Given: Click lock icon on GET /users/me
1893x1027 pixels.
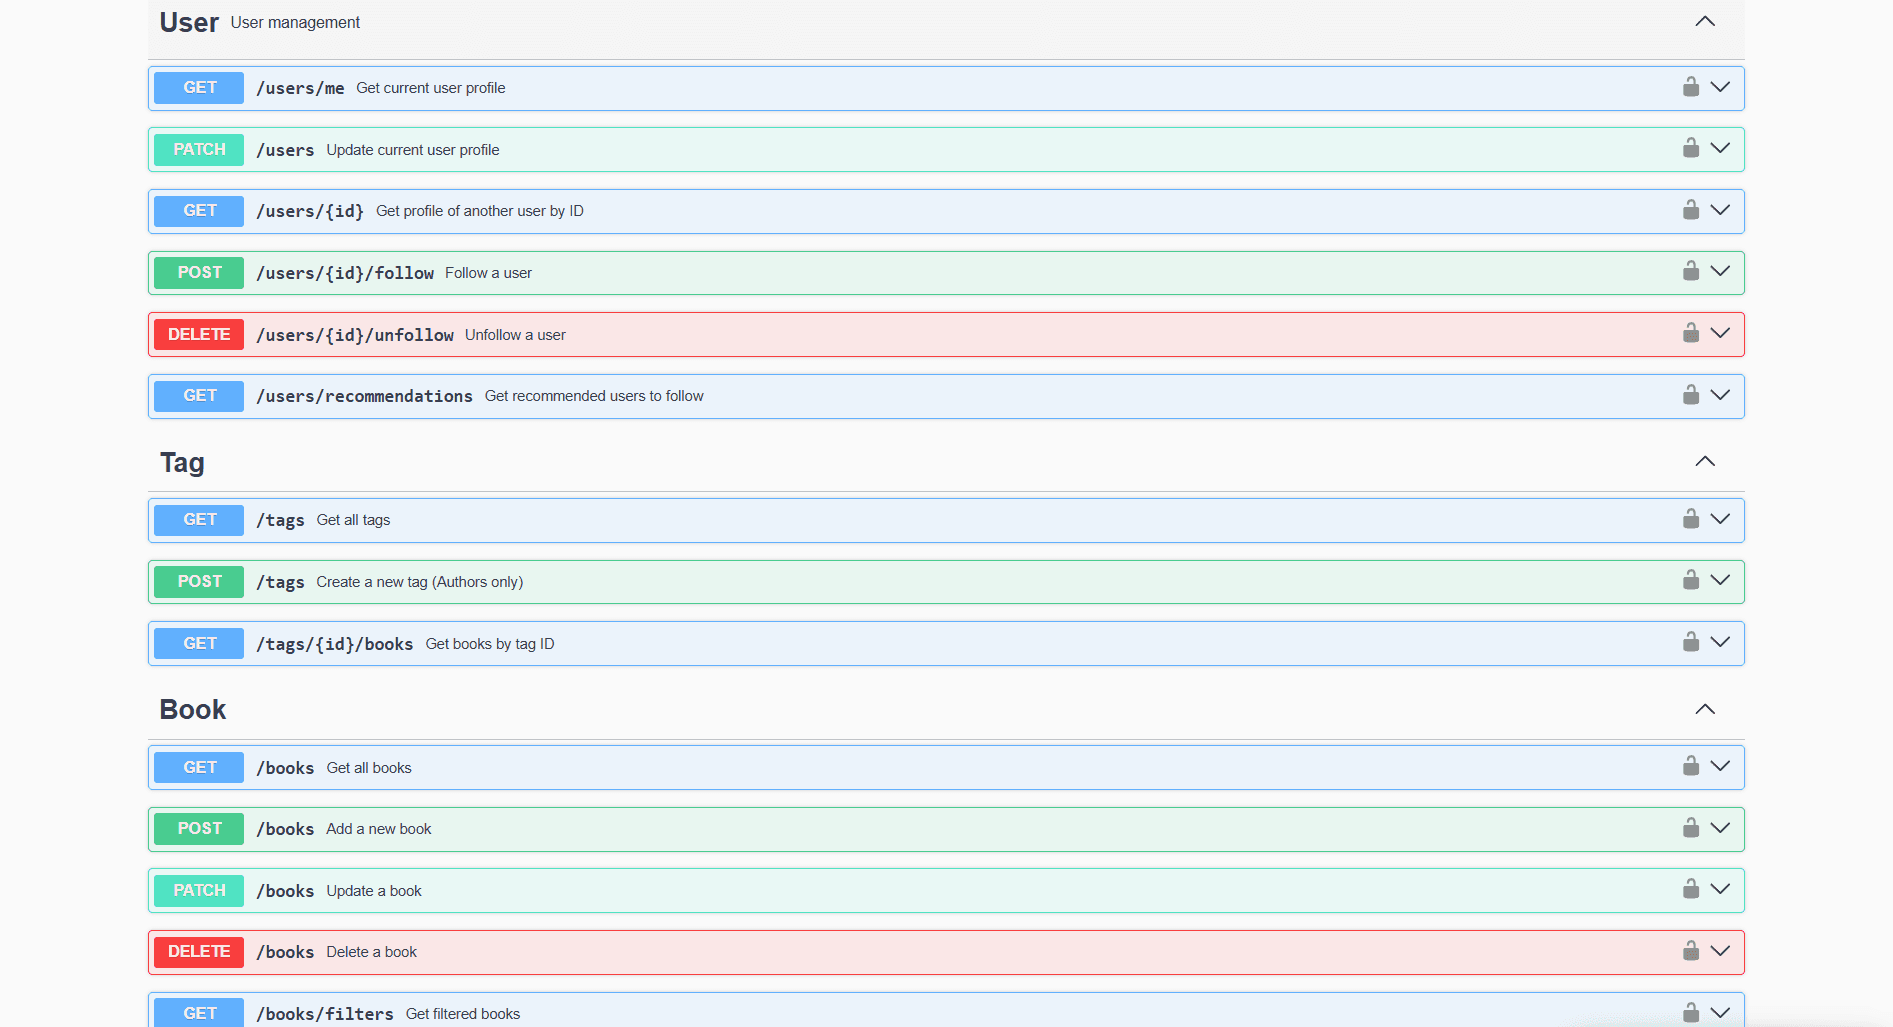Looking at the screenshot, I should [x=1690, y=87].
